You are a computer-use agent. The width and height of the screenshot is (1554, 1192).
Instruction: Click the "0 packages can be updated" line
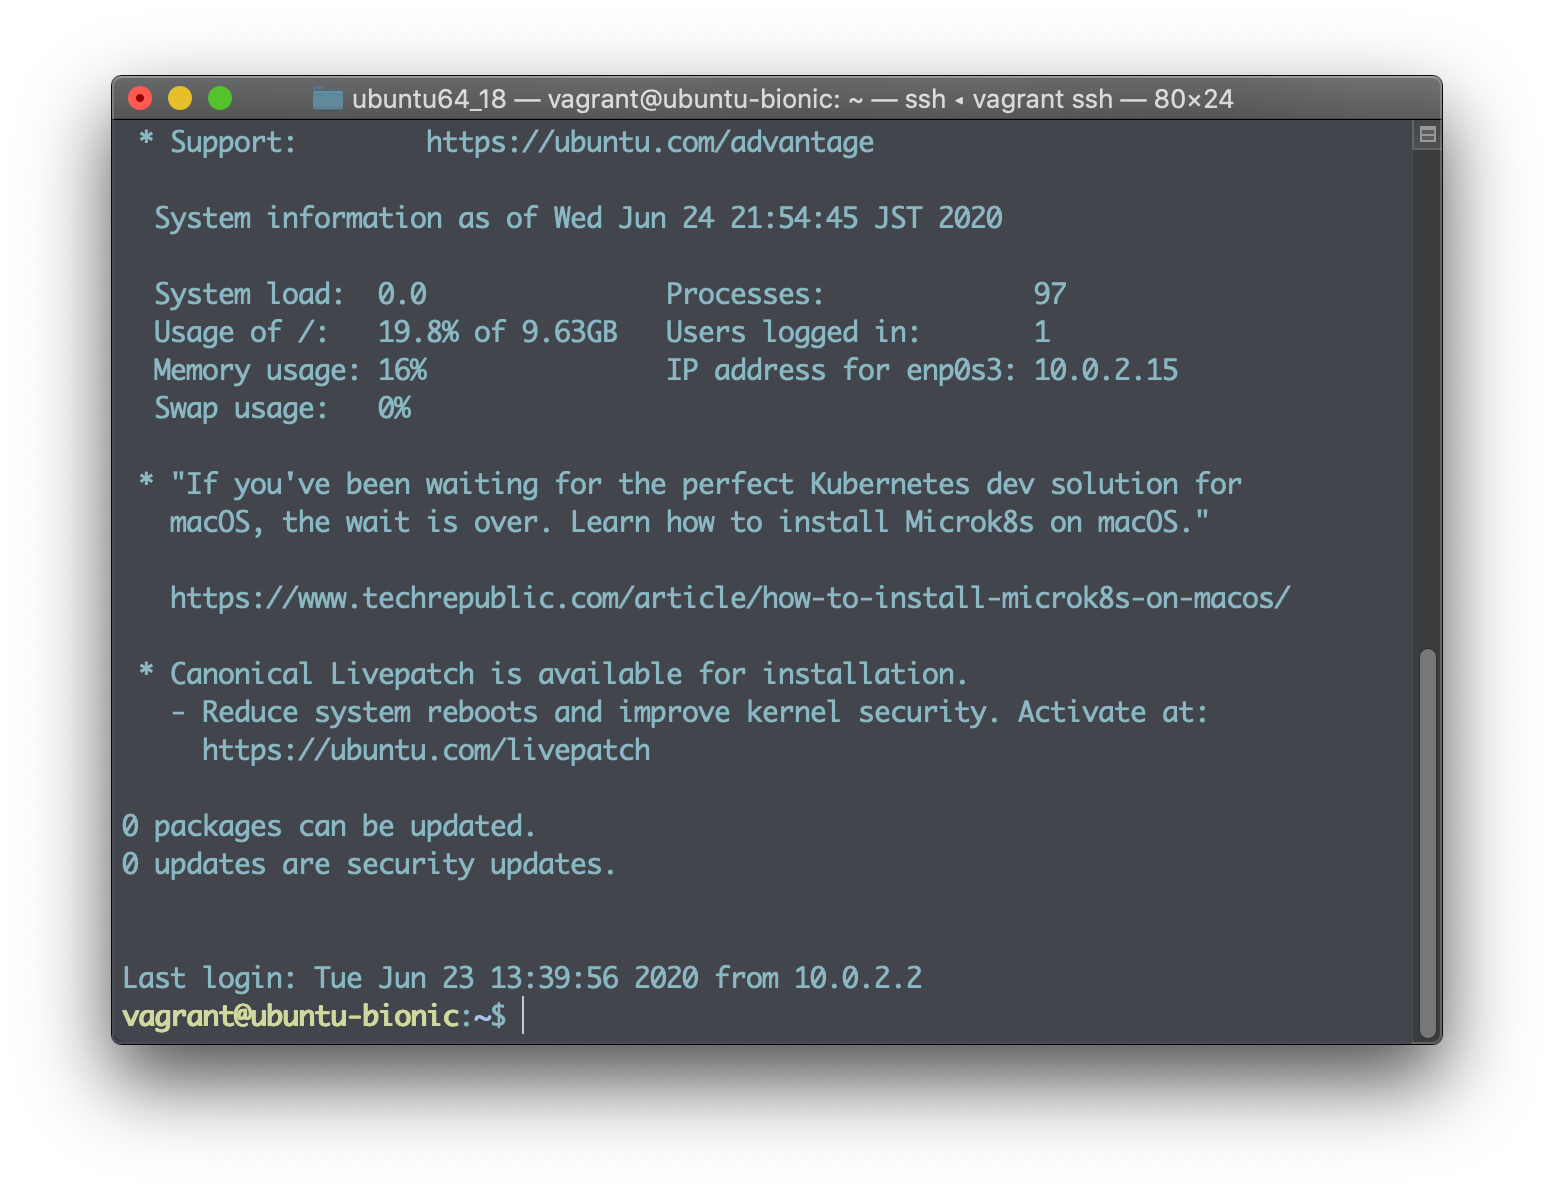(x=329, y=826)
